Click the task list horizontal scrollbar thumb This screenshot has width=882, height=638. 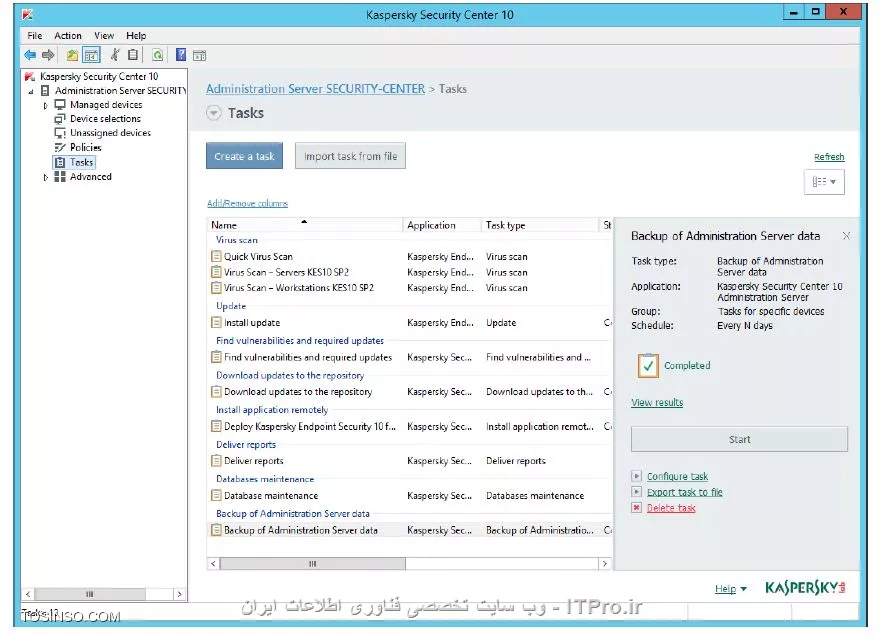[312, 563]
